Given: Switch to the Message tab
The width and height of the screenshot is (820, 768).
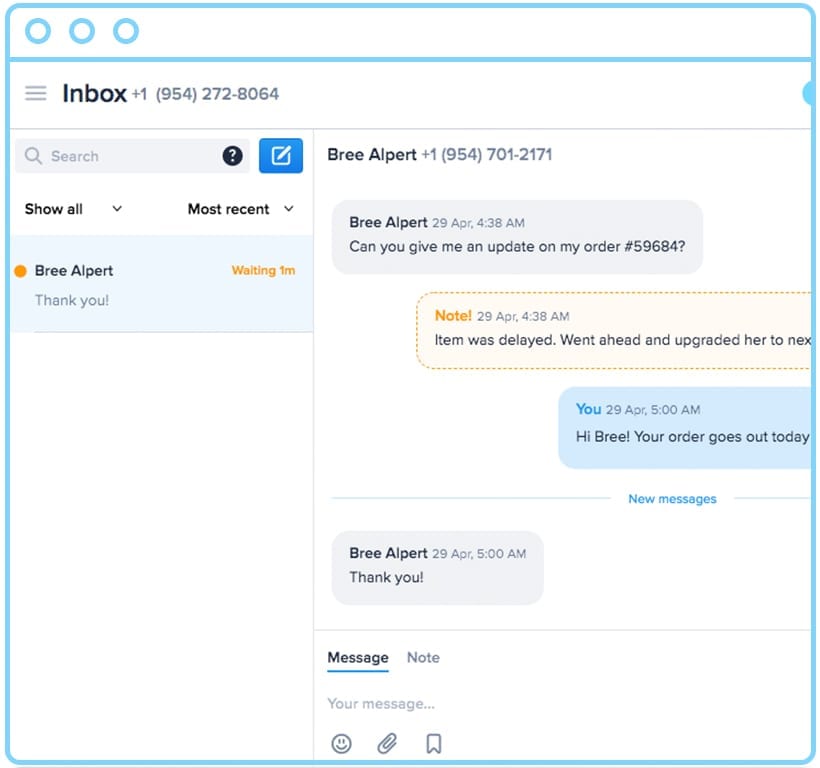Looking at the screenshot, I should (x=358, y=658).
